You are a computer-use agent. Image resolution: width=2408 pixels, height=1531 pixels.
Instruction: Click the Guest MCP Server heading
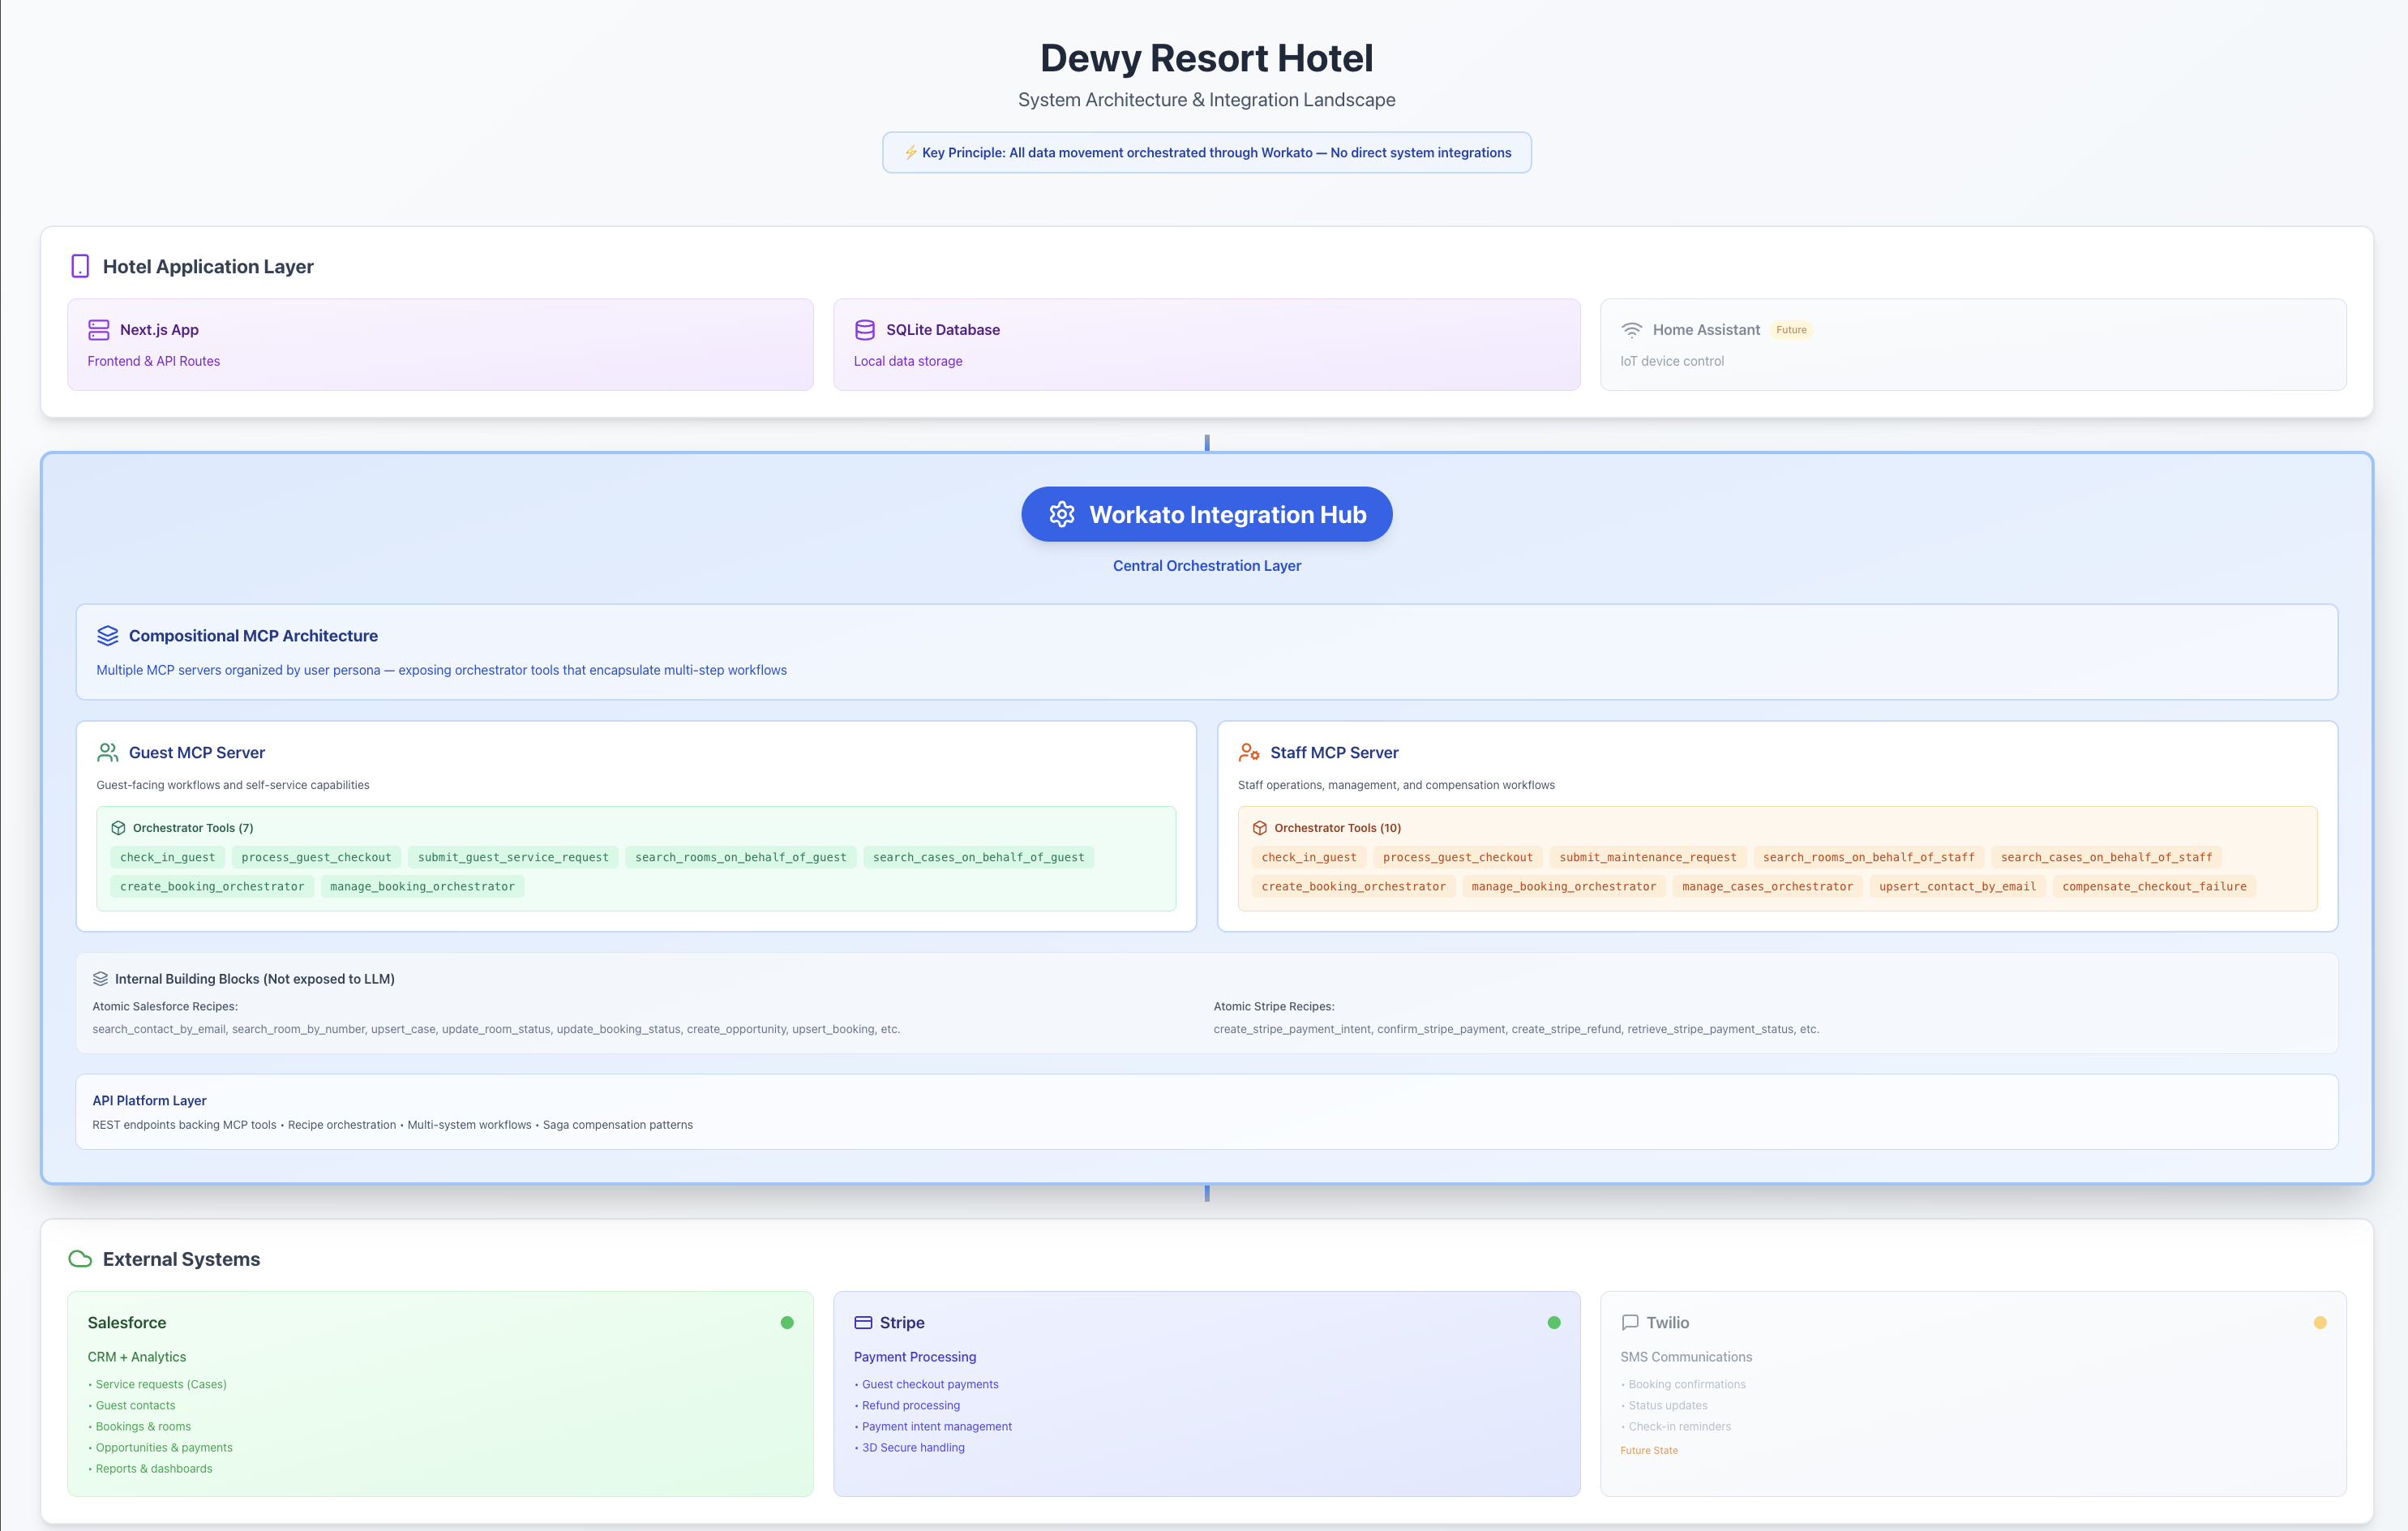coord(197,752)
